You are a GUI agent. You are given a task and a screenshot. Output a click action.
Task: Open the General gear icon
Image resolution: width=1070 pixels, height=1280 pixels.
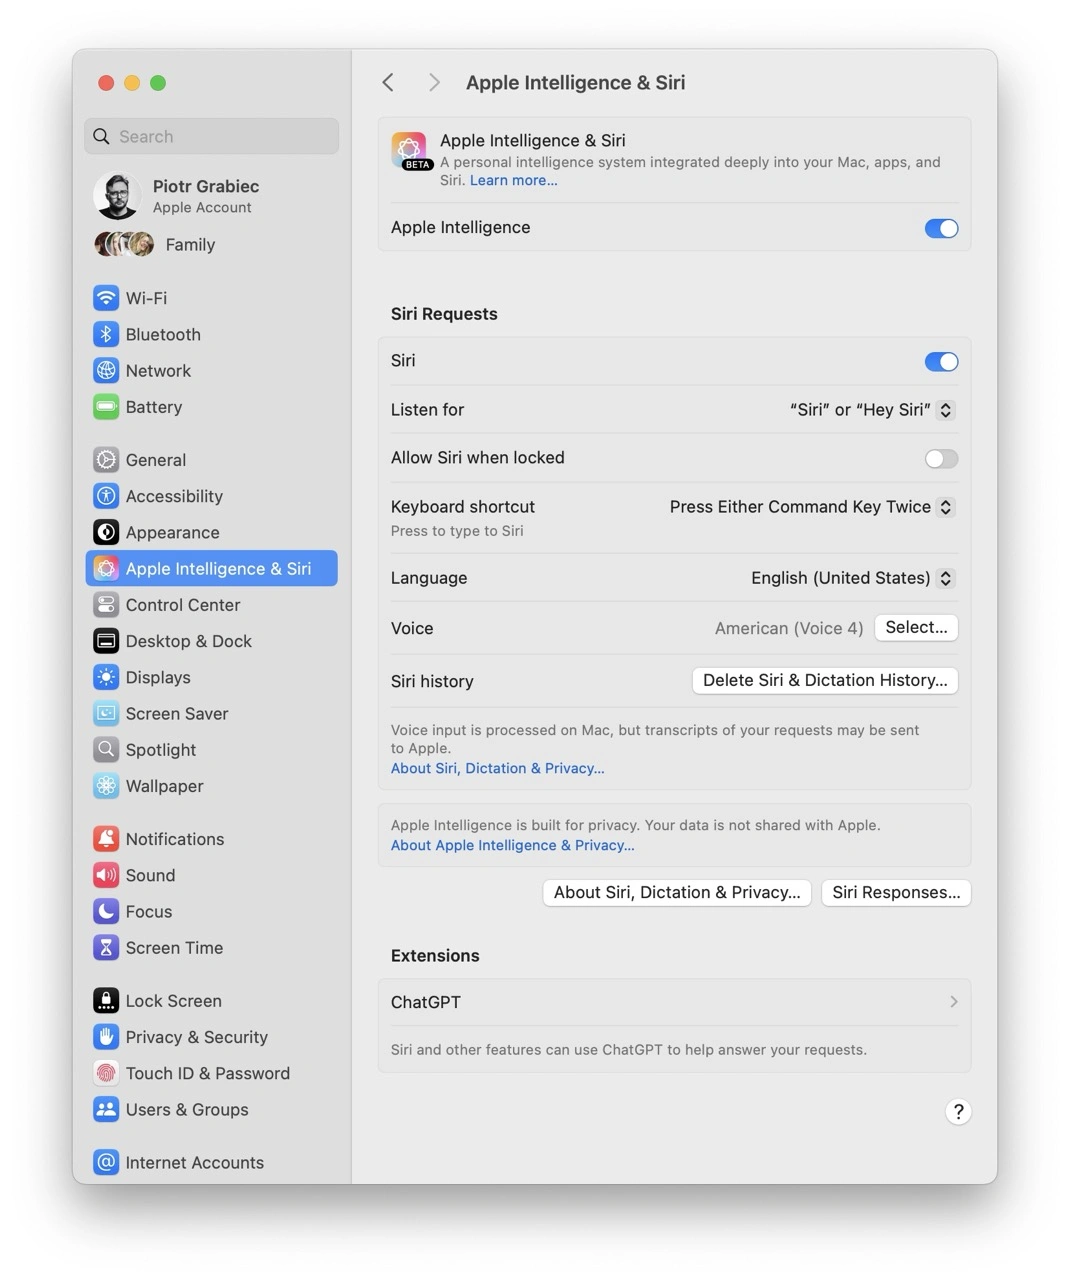coord(106,460)
